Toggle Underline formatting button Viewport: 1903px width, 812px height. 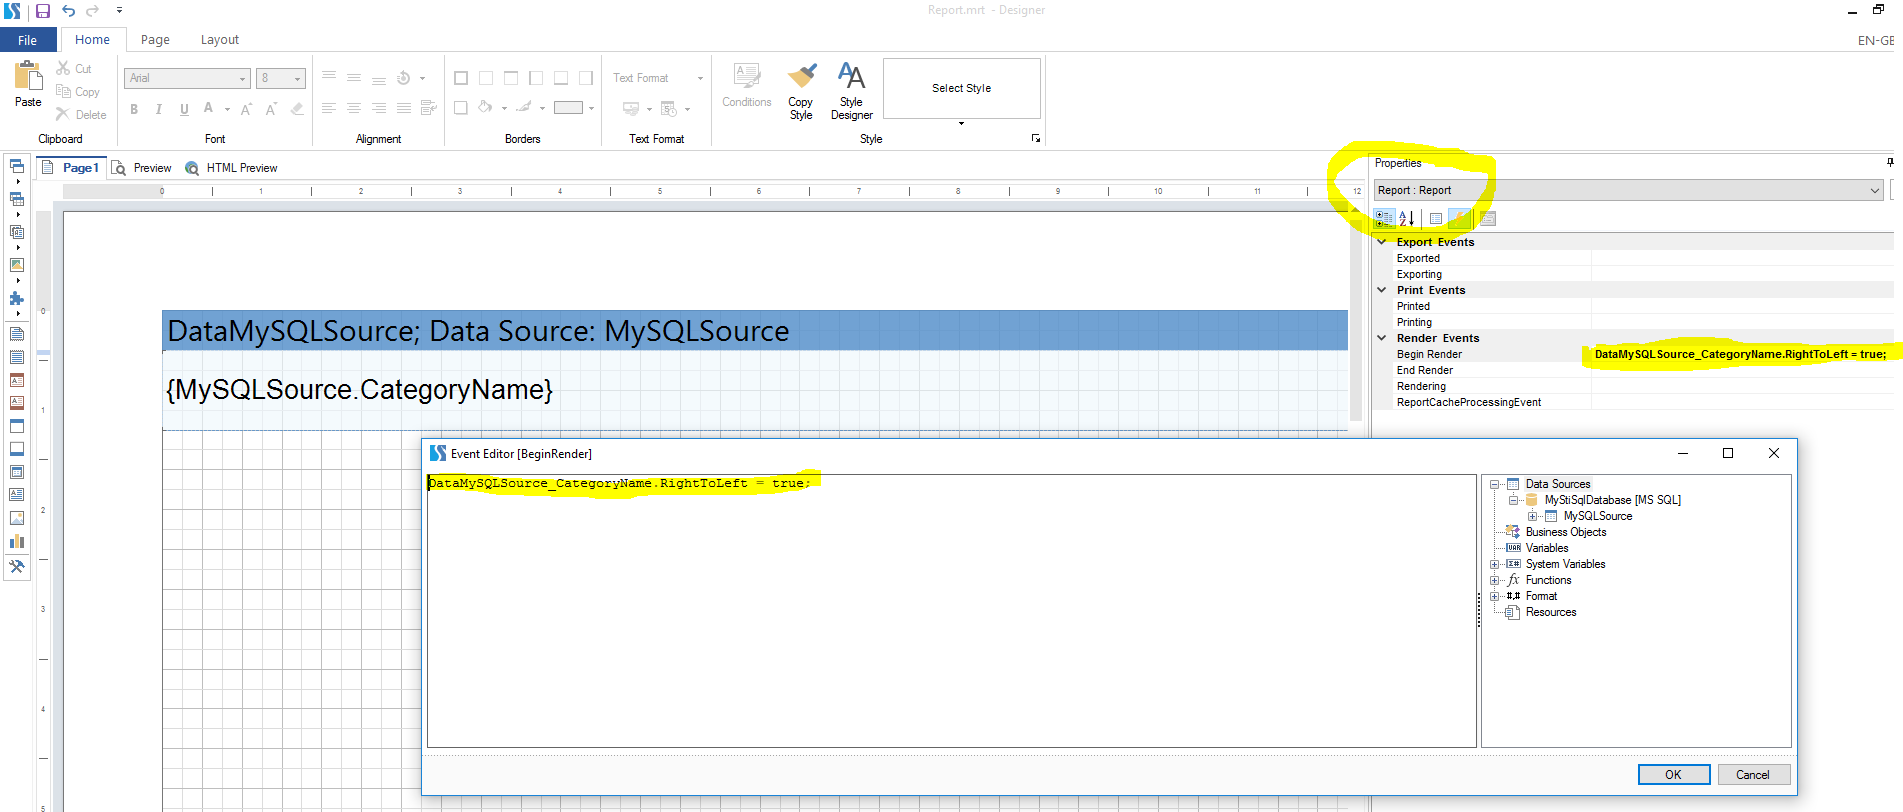pyautogui.click(x=184, y=109)
